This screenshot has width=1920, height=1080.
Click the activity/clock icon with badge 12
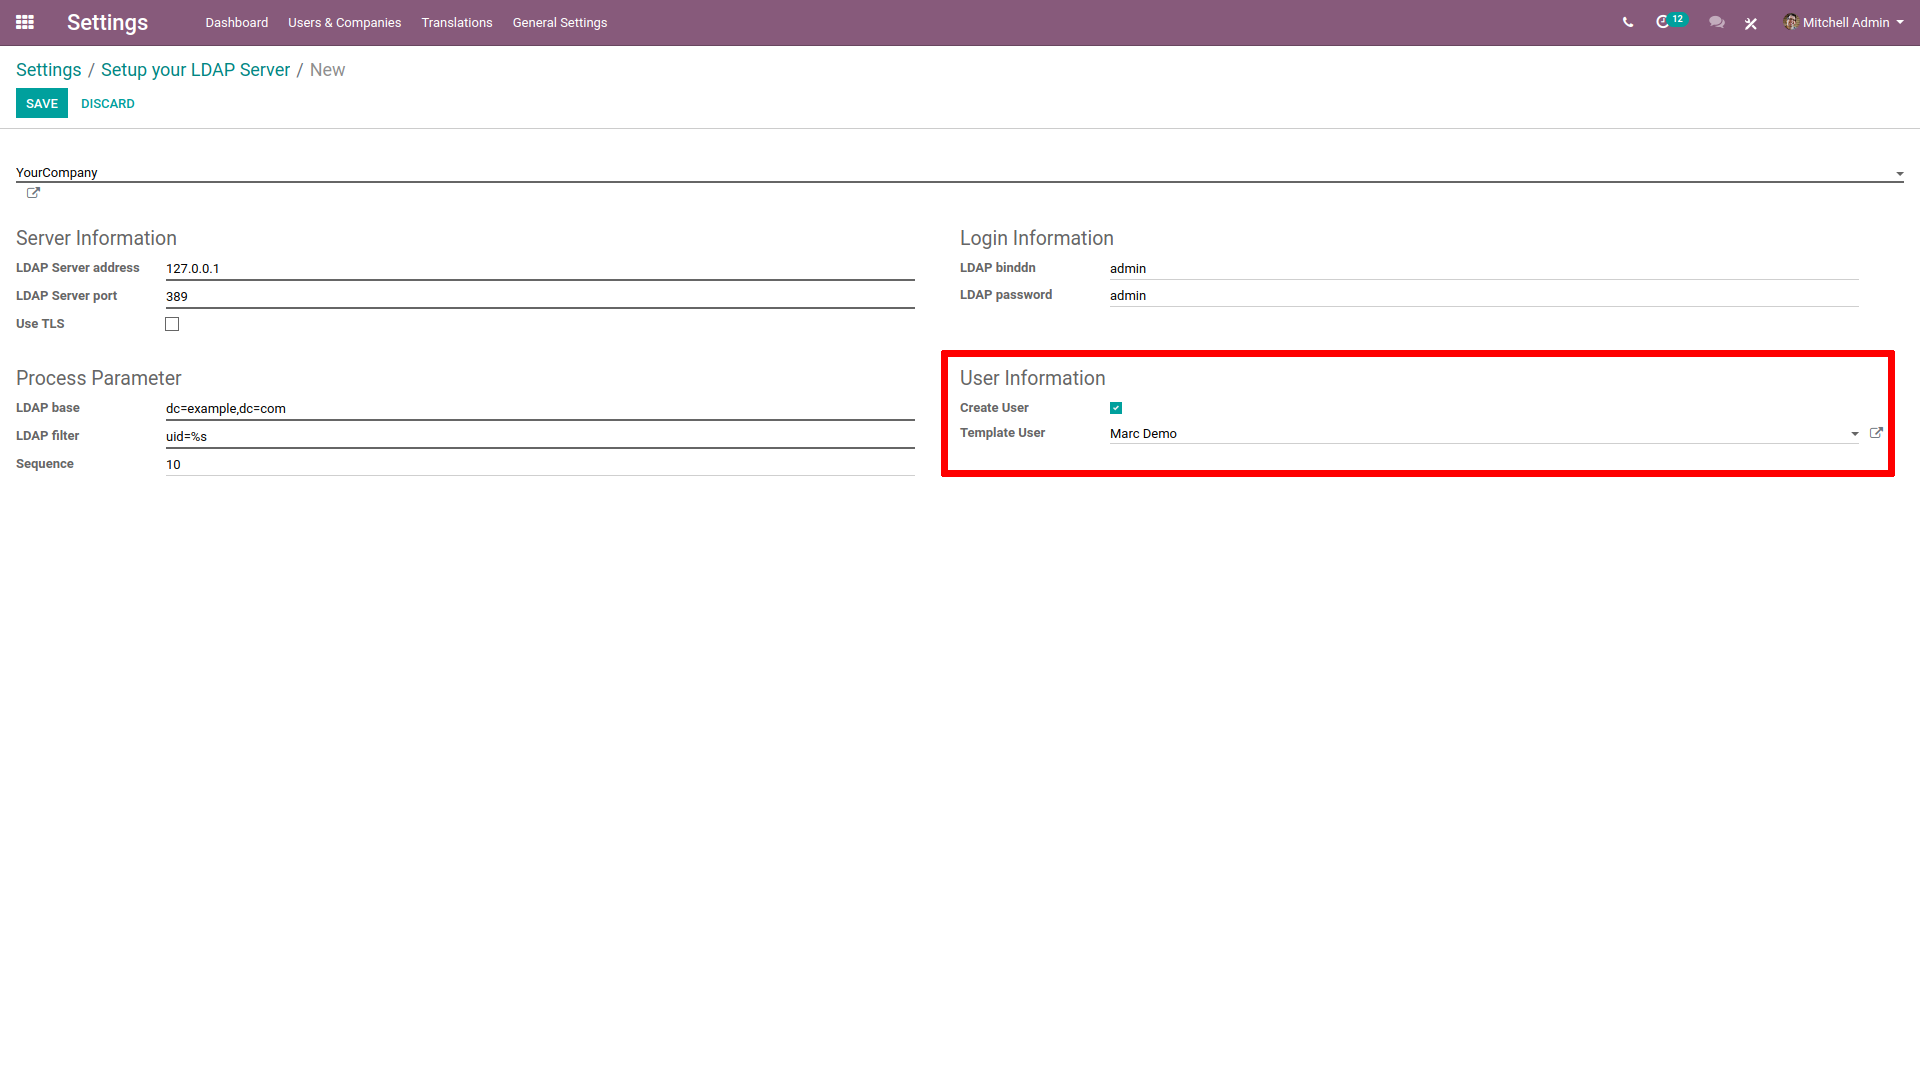(x=1665, y=22)
